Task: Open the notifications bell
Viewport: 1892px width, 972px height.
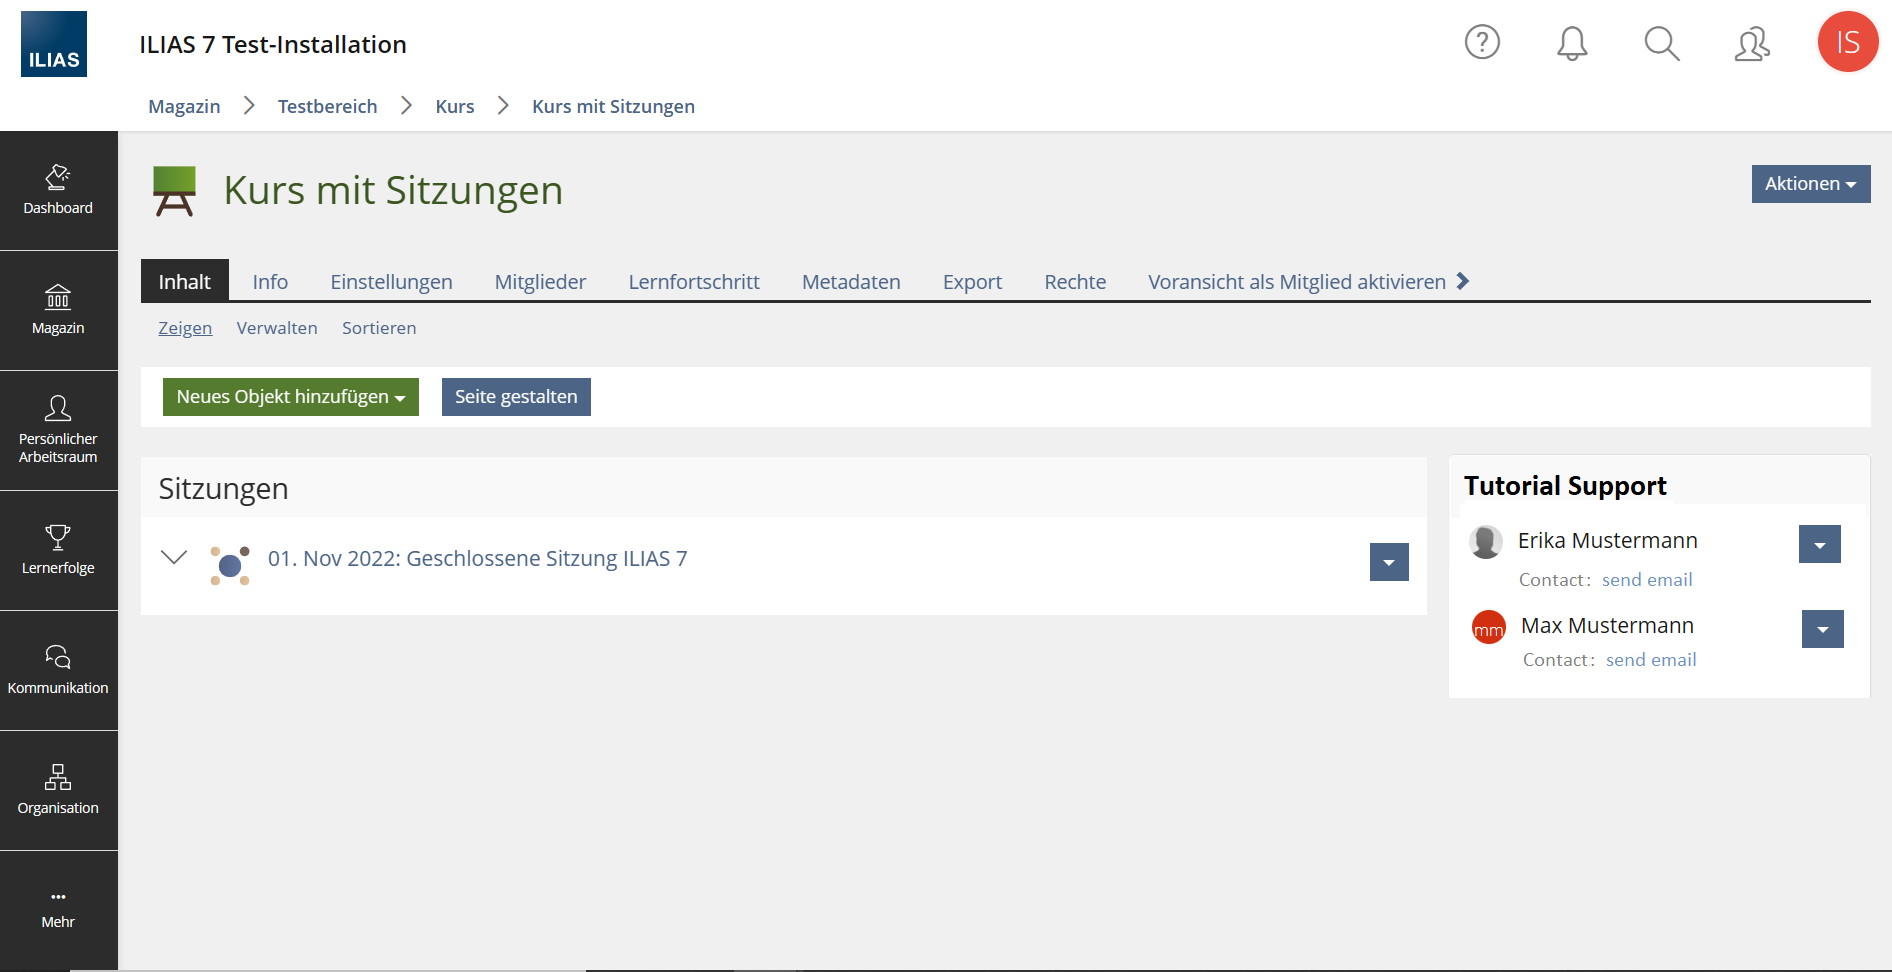Action: (x=1572, y=43)
